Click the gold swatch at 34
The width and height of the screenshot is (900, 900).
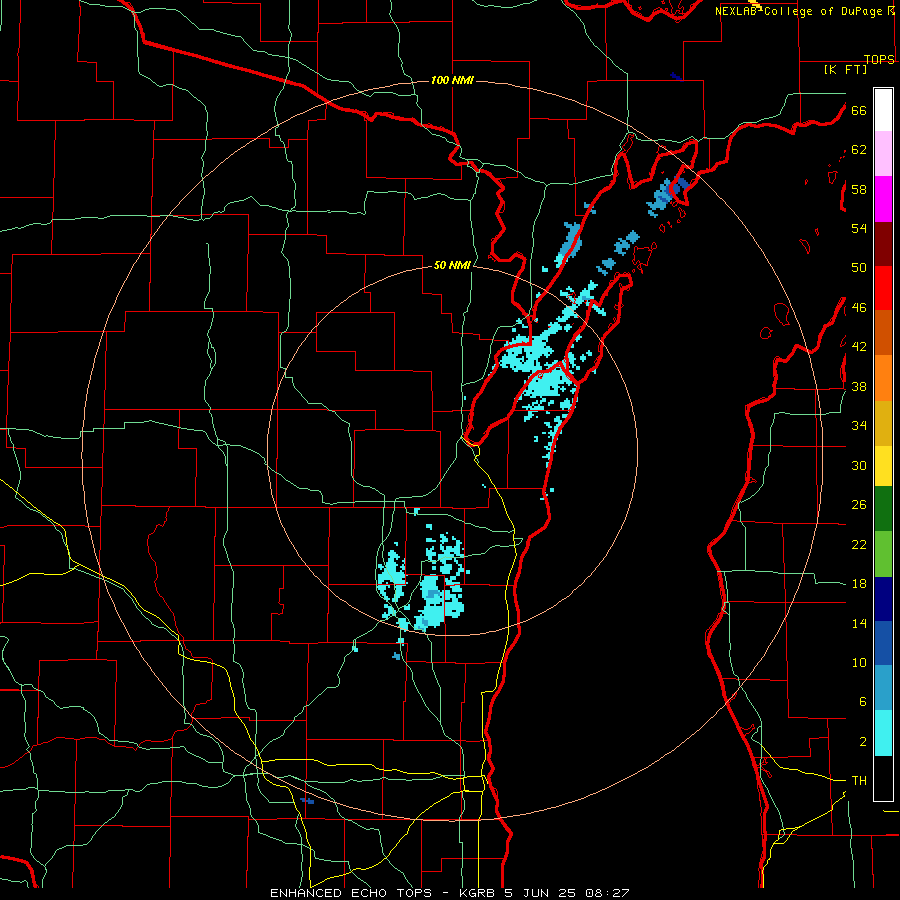coord(883,423)
